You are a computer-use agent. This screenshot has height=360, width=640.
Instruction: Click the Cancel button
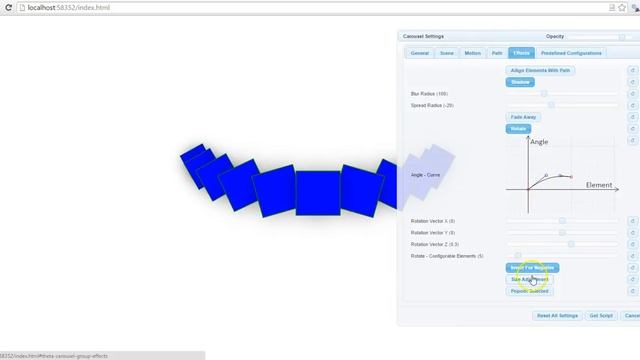pos(631,316)
